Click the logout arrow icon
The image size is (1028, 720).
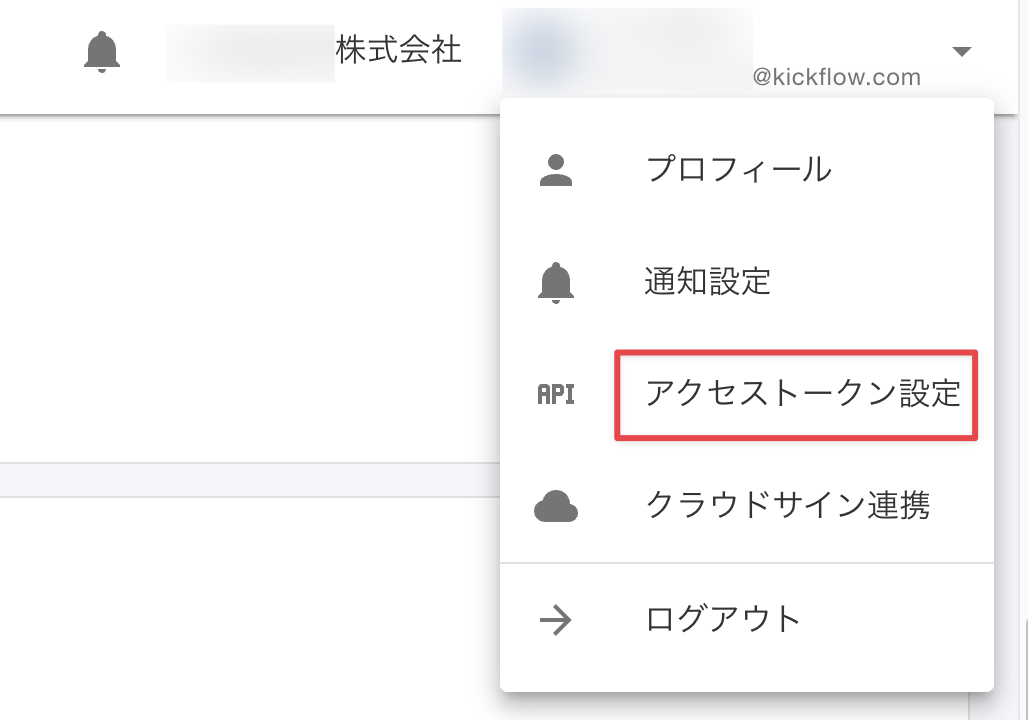pos(556,618)
